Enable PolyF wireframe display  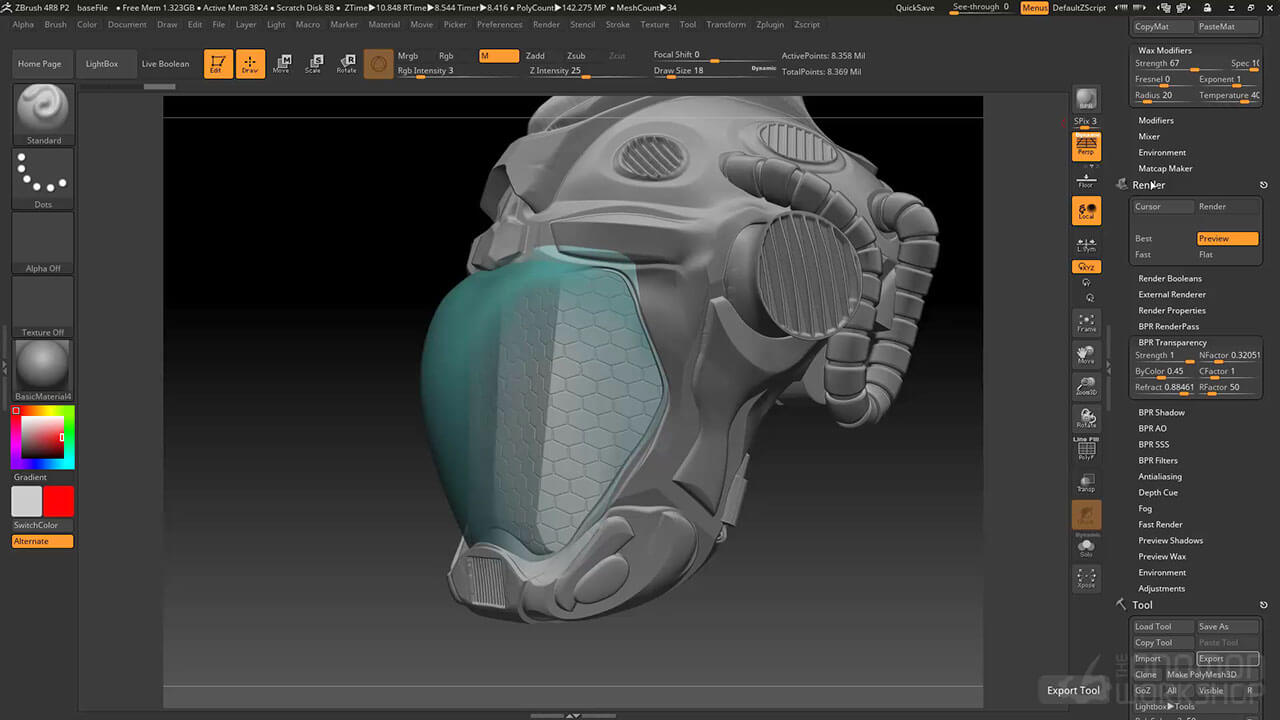[x=1086, y=450]
